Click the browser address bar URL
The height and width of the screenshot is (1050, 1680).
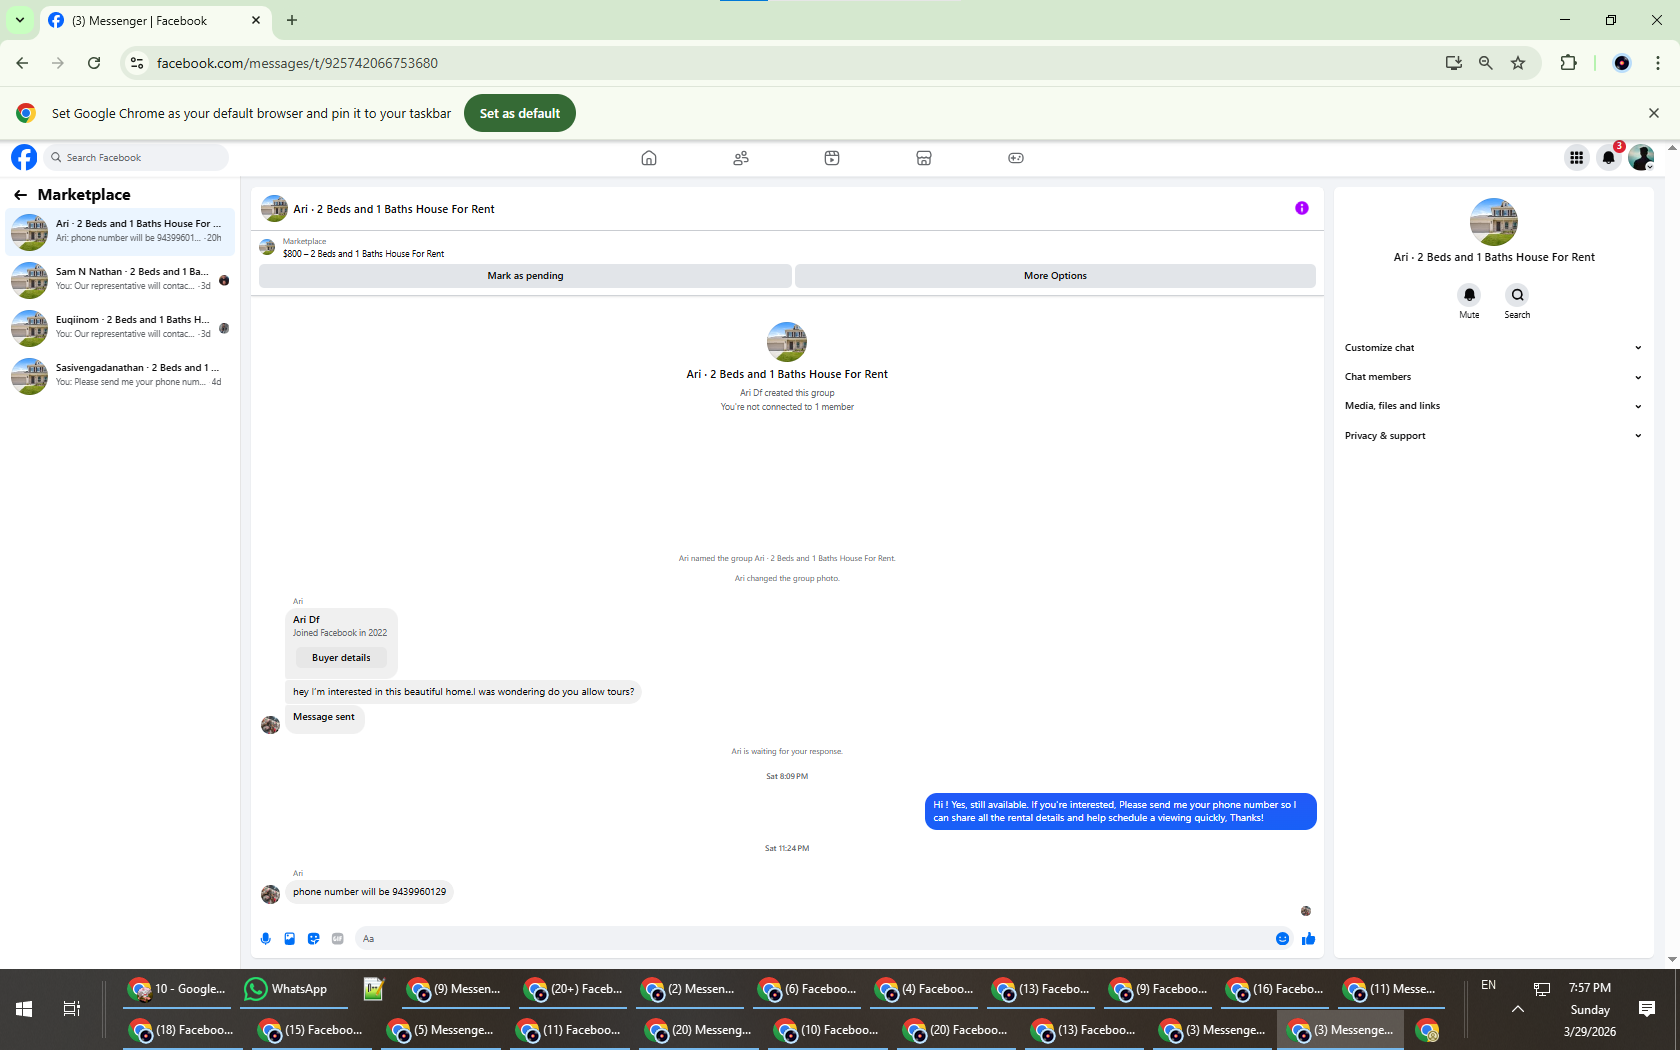[x=297, y=63]
